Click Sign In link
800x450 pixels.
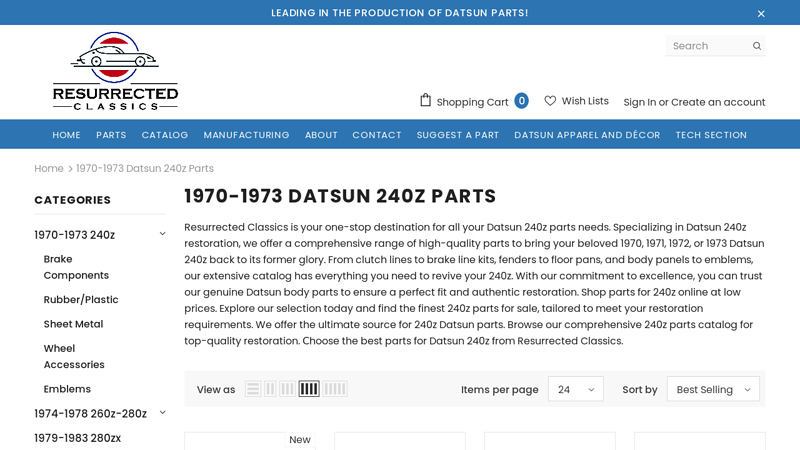(x=640, y=102)
